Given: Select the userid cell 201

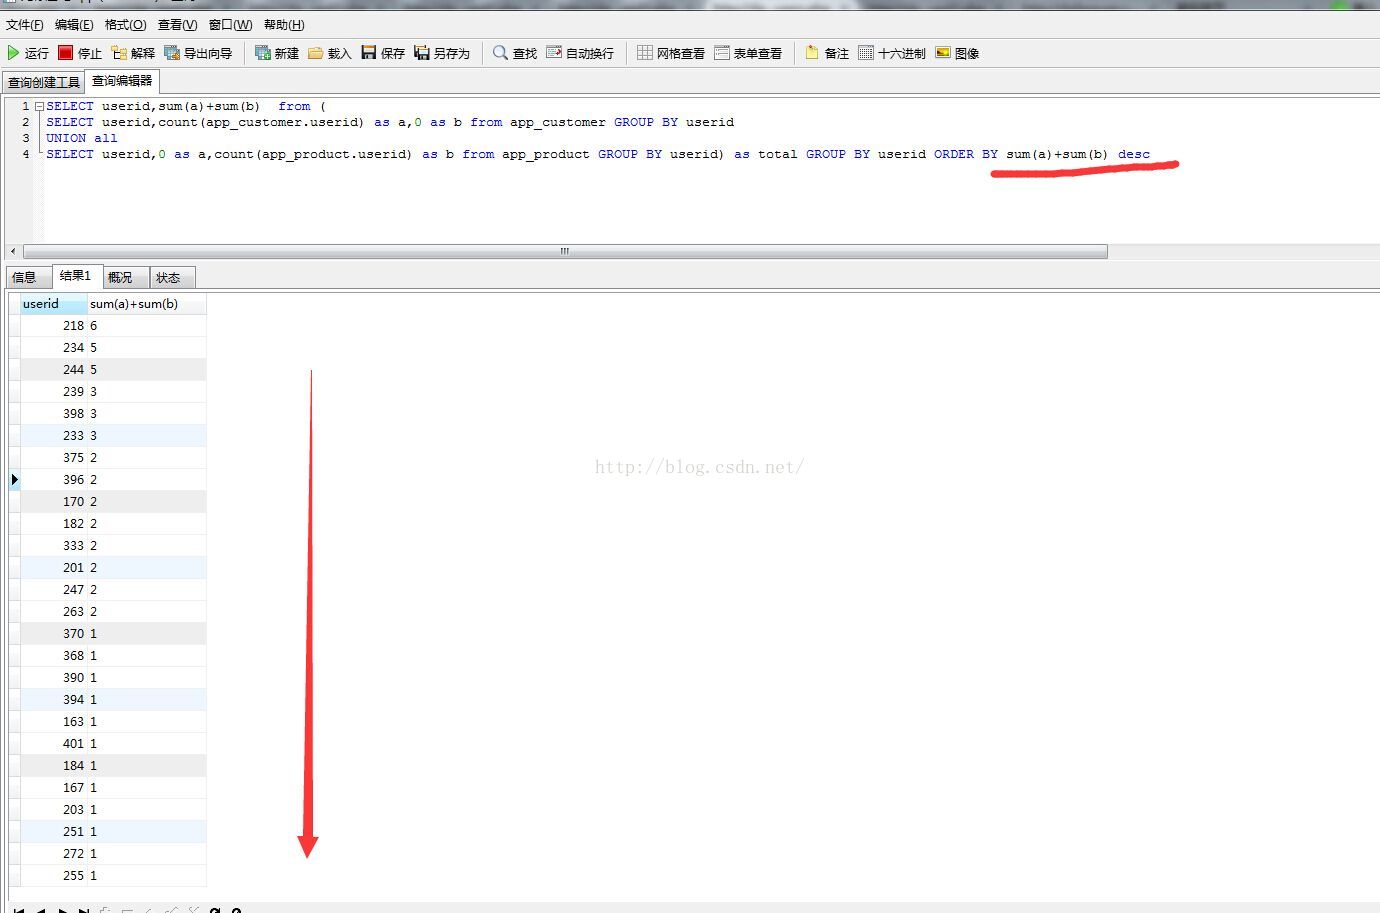Looking at the screenshot, I should [53, 568].
